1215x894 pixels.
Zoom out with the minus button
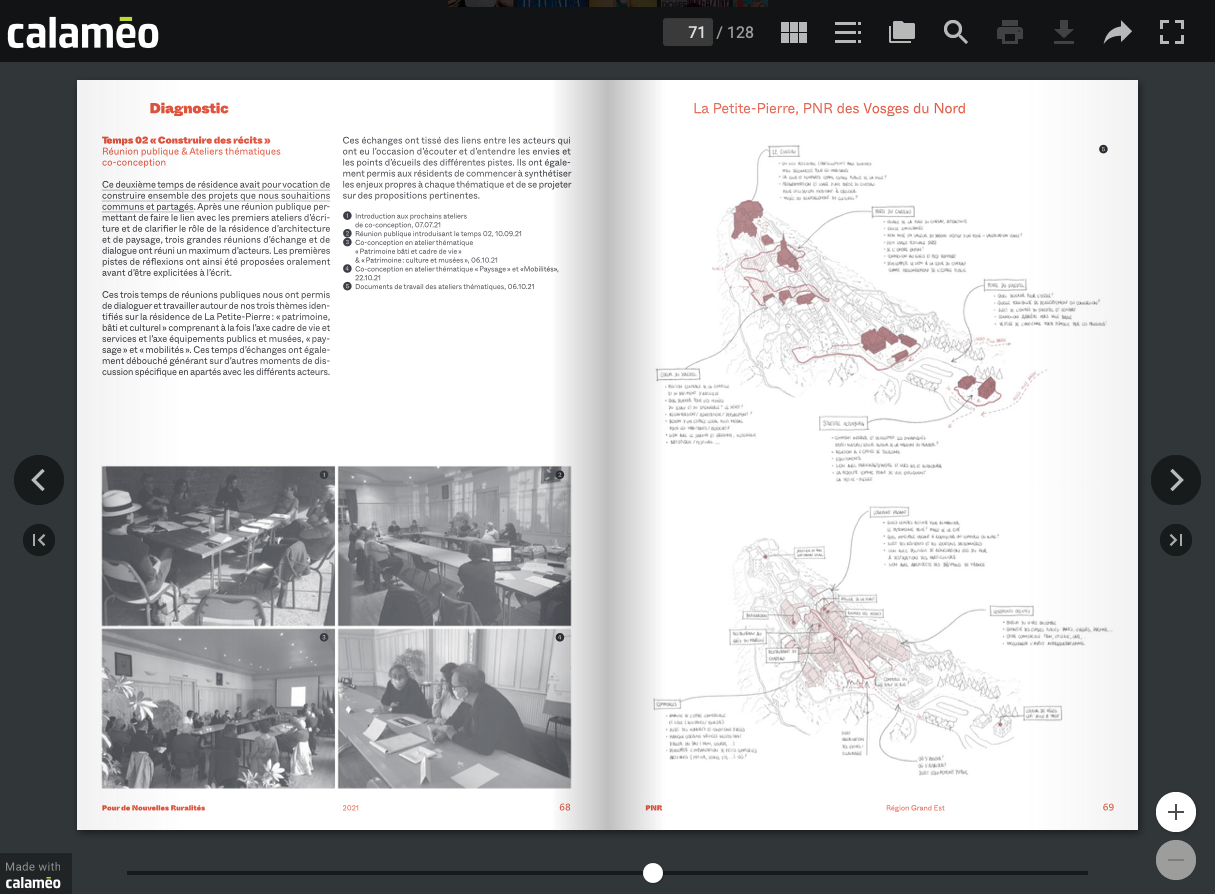(x=1176, y=860)
